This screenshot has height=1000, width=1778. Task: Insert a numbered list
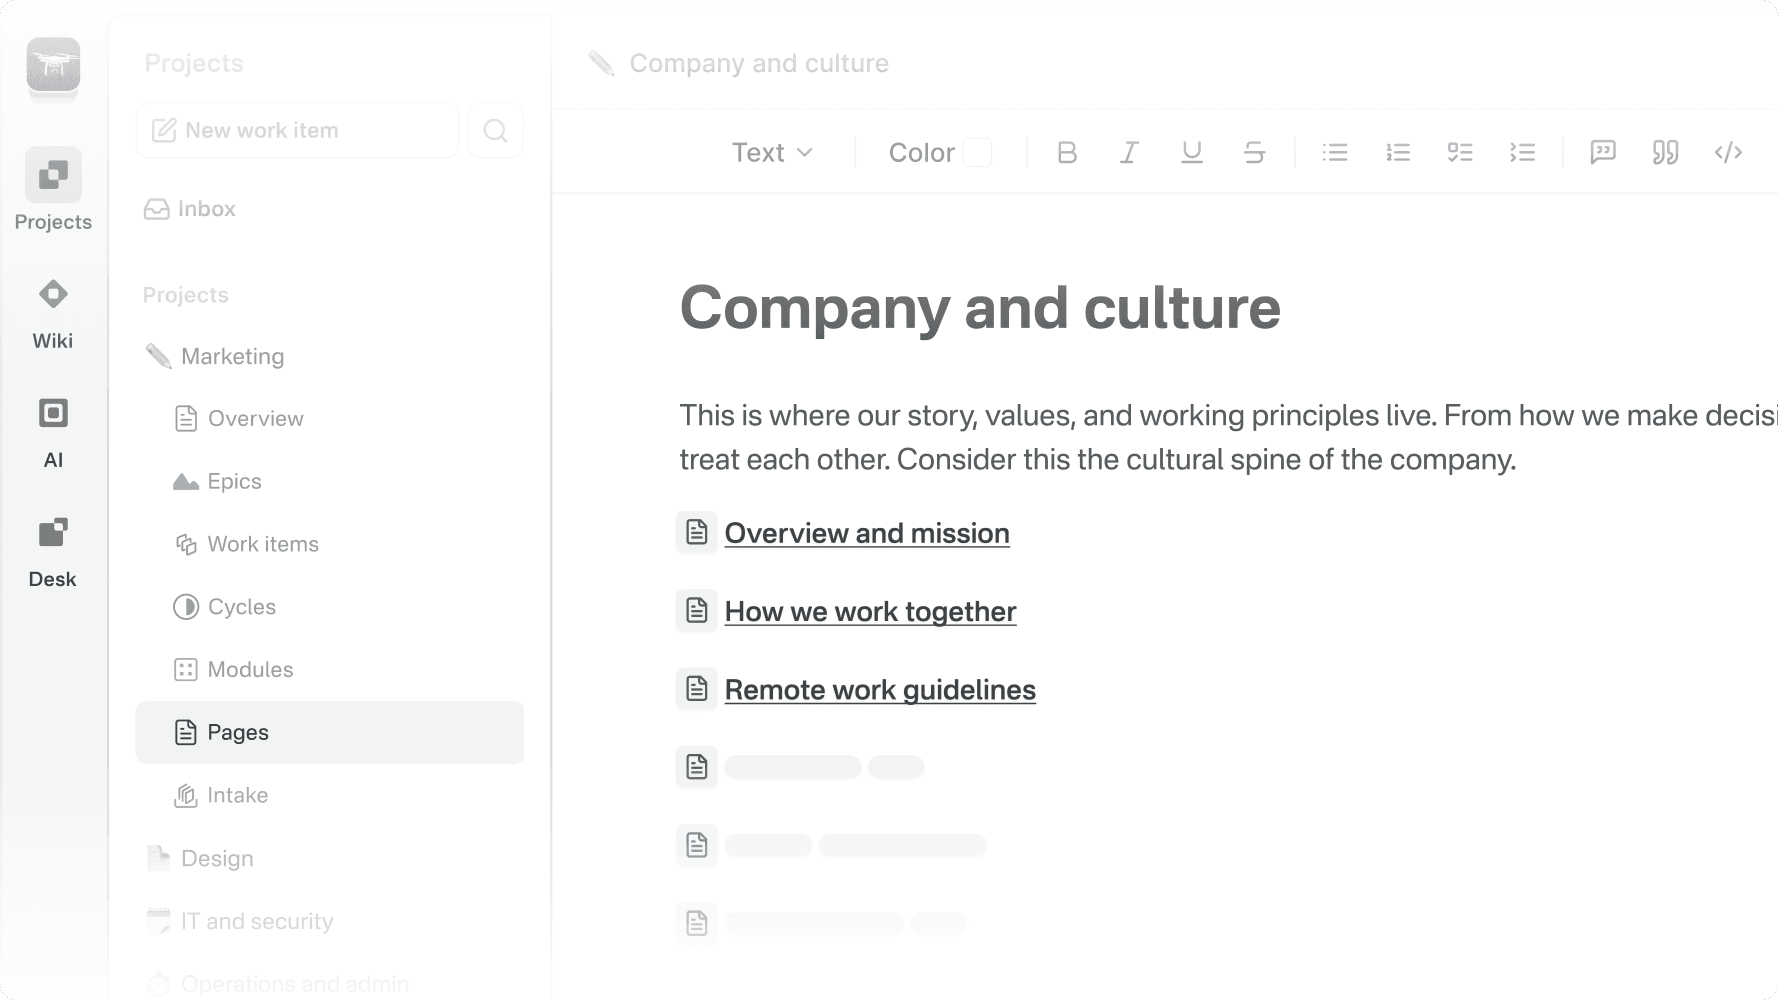click(x=1398, y=152)
